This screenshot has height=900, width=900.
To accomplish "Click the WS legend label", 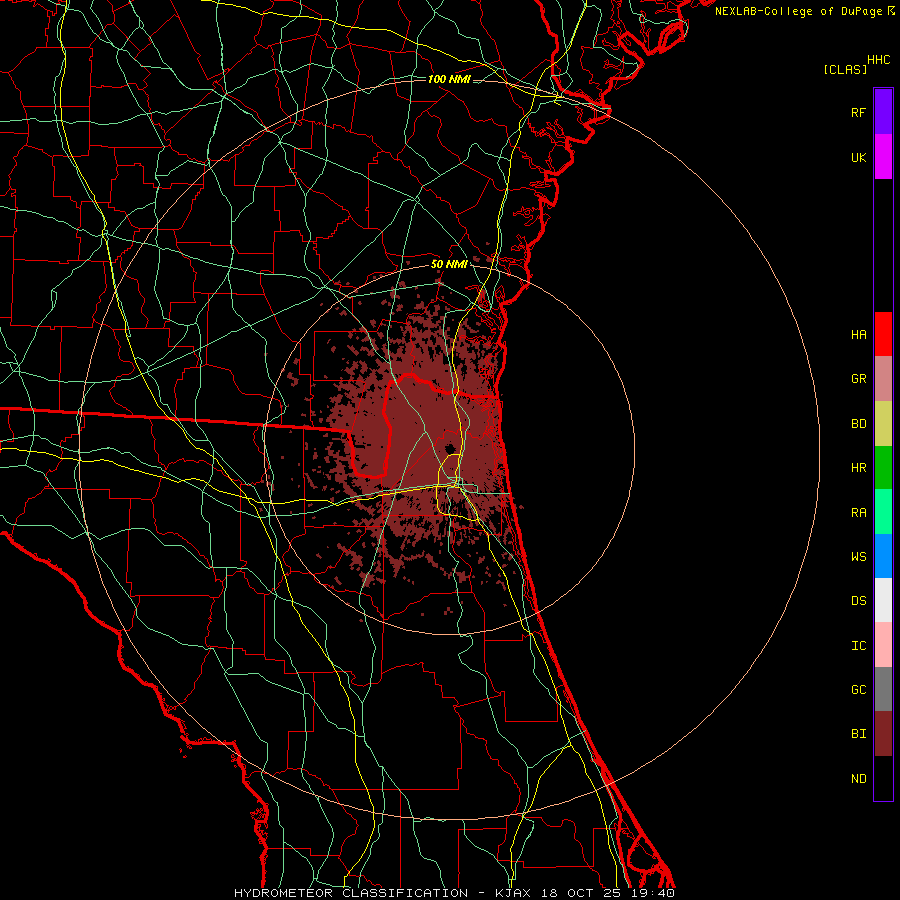I will (859, 556).
